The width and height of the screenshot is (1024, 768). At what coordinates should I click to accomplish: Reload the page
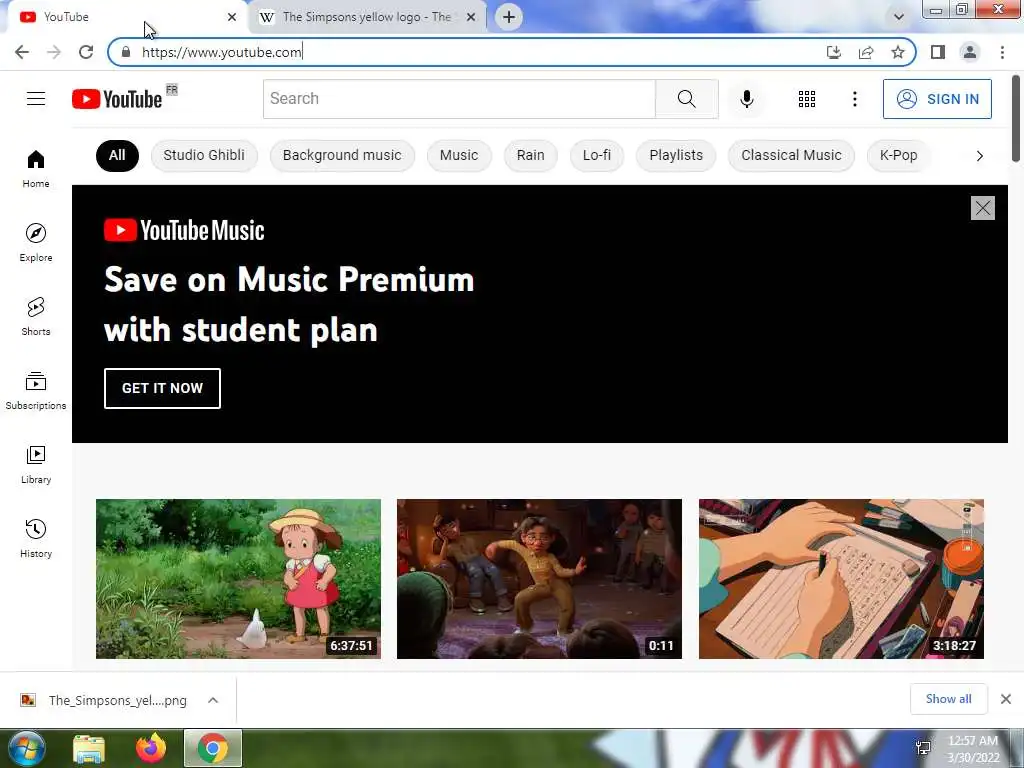(86, 52)
